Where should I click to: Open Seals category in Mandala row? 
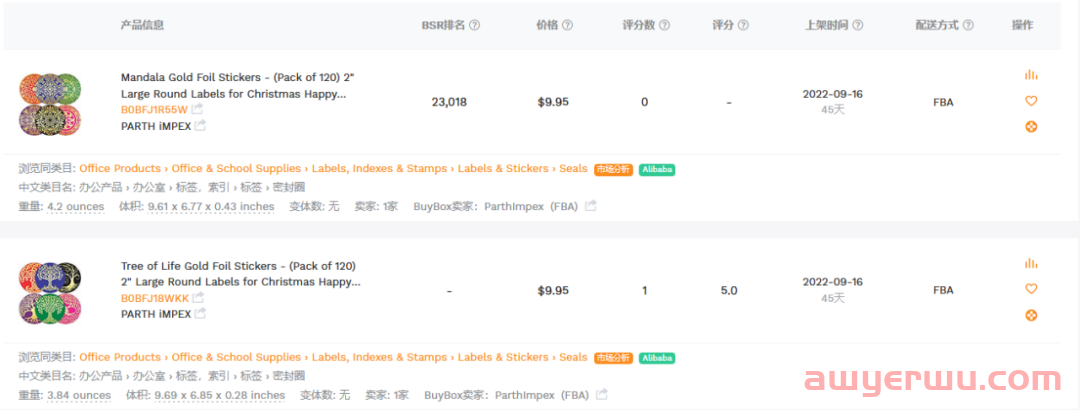click(573, 169)
